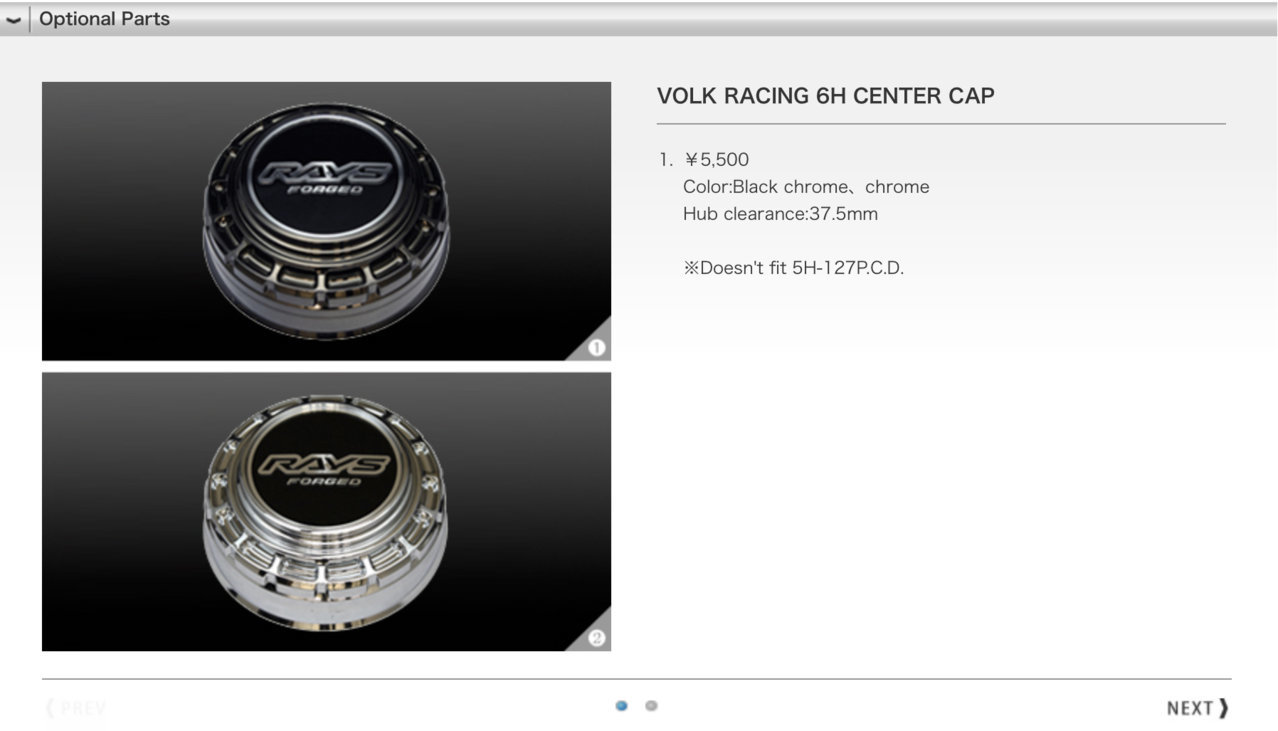Switch to the gray second page dot
Screen dimensions: 1278x731
point(651,706)
